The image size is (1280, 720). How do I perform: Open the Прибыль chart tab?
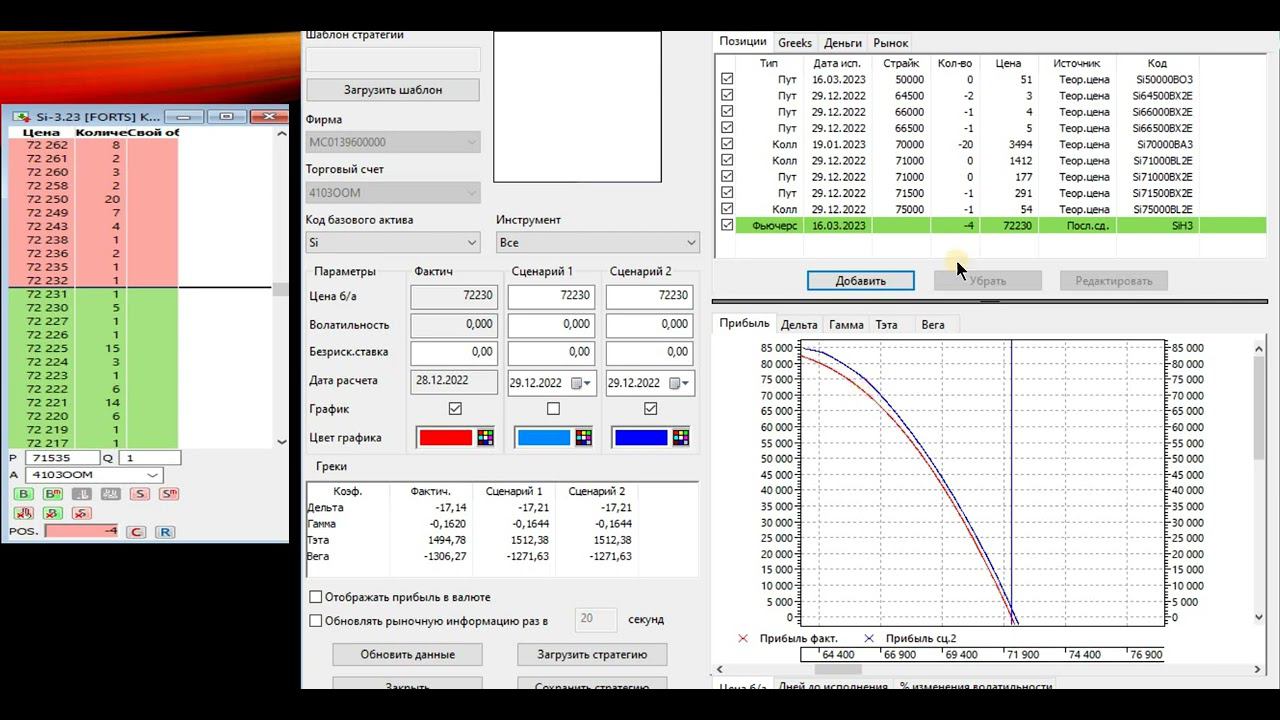click(x=744, y=324)
